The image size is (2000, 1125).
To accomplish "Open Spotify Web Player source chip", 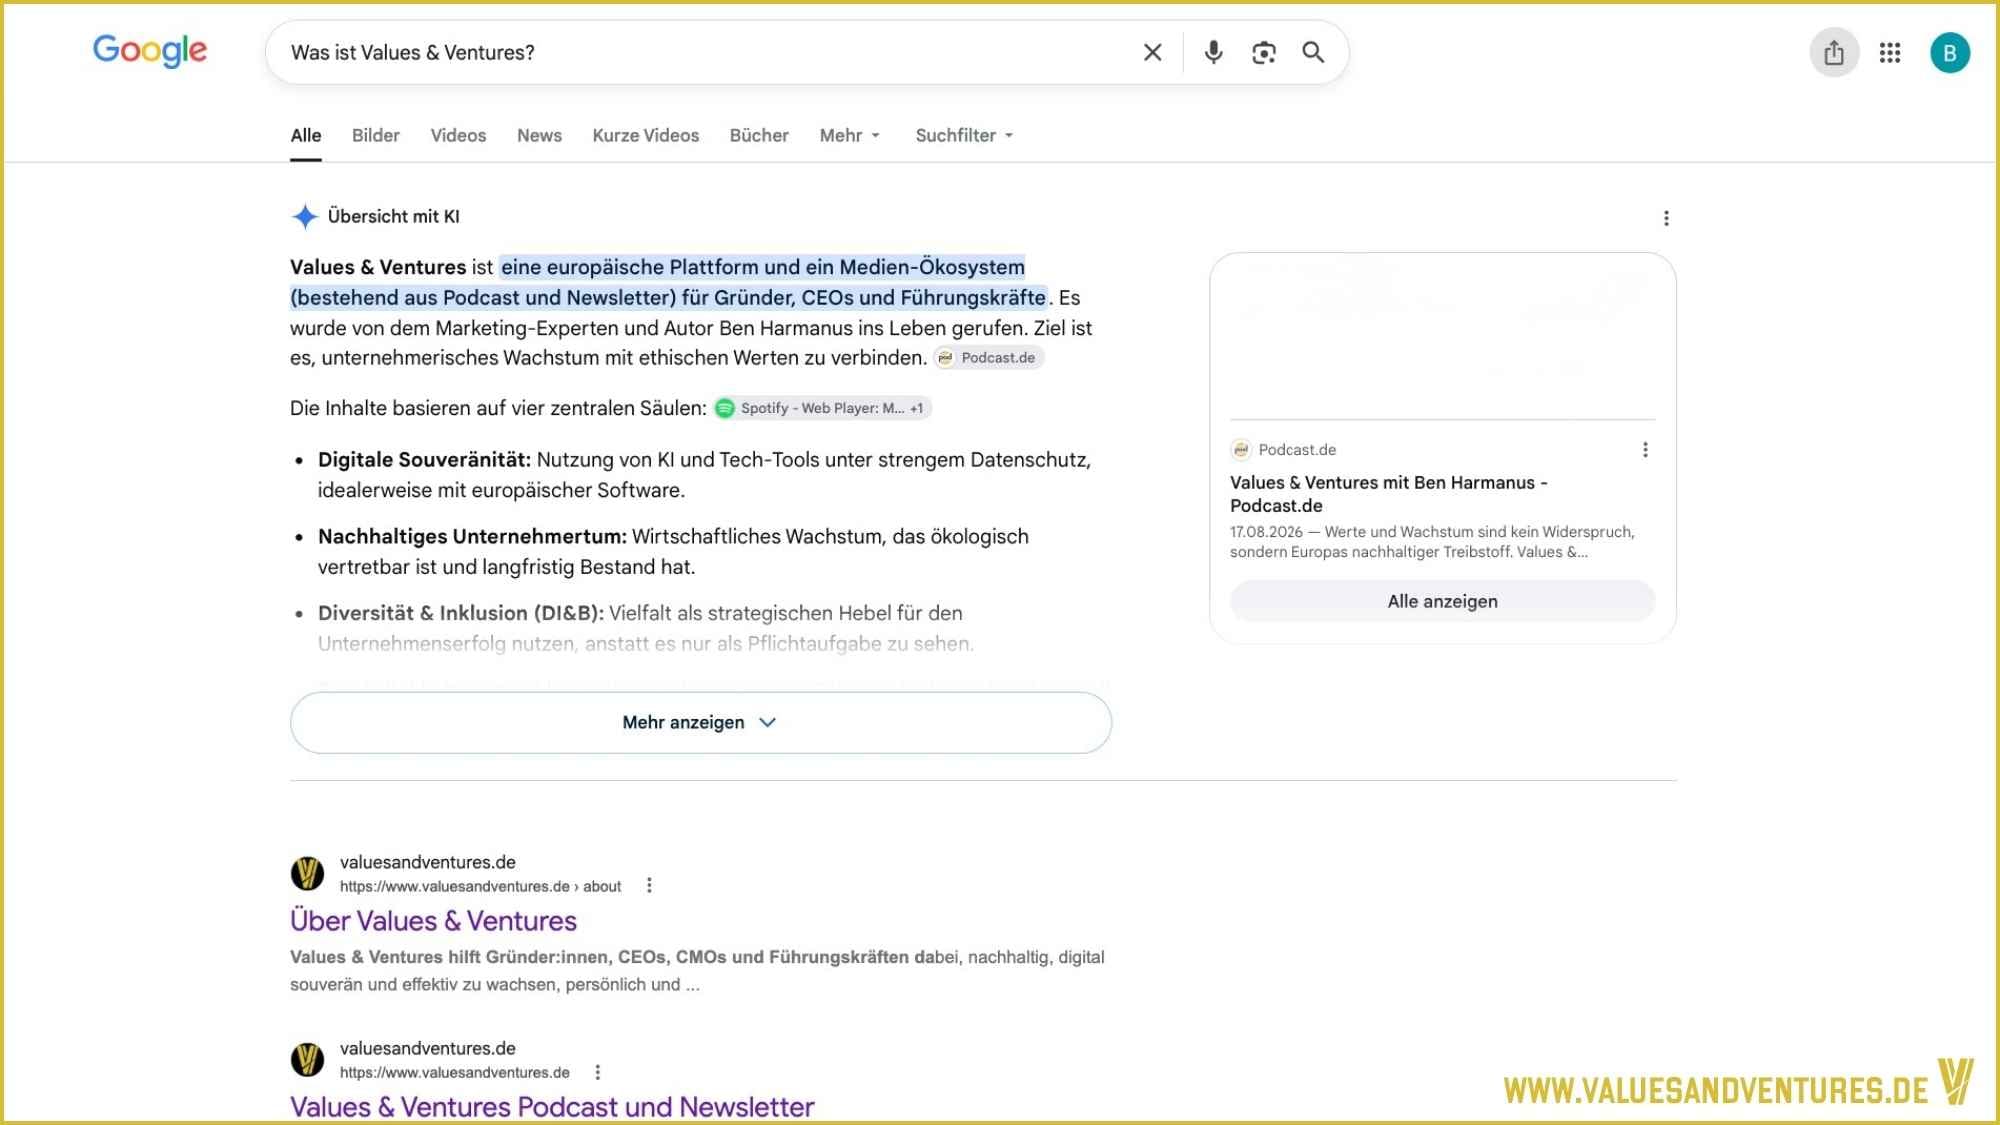I will tap(822, 408).
